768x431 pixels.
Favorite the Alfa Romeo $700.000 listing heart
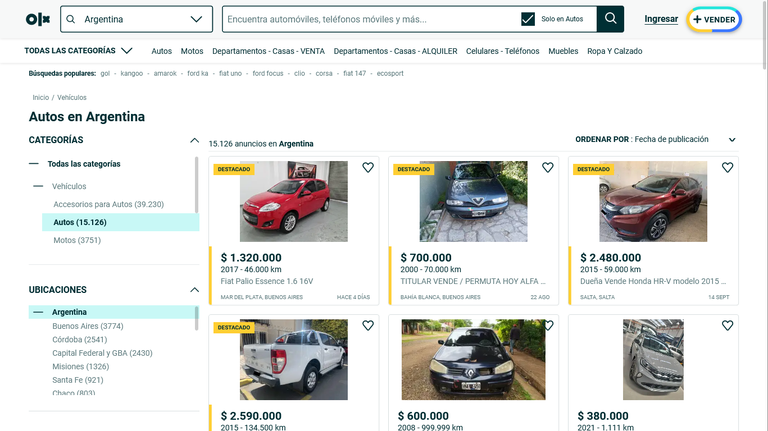coord(548,168)
